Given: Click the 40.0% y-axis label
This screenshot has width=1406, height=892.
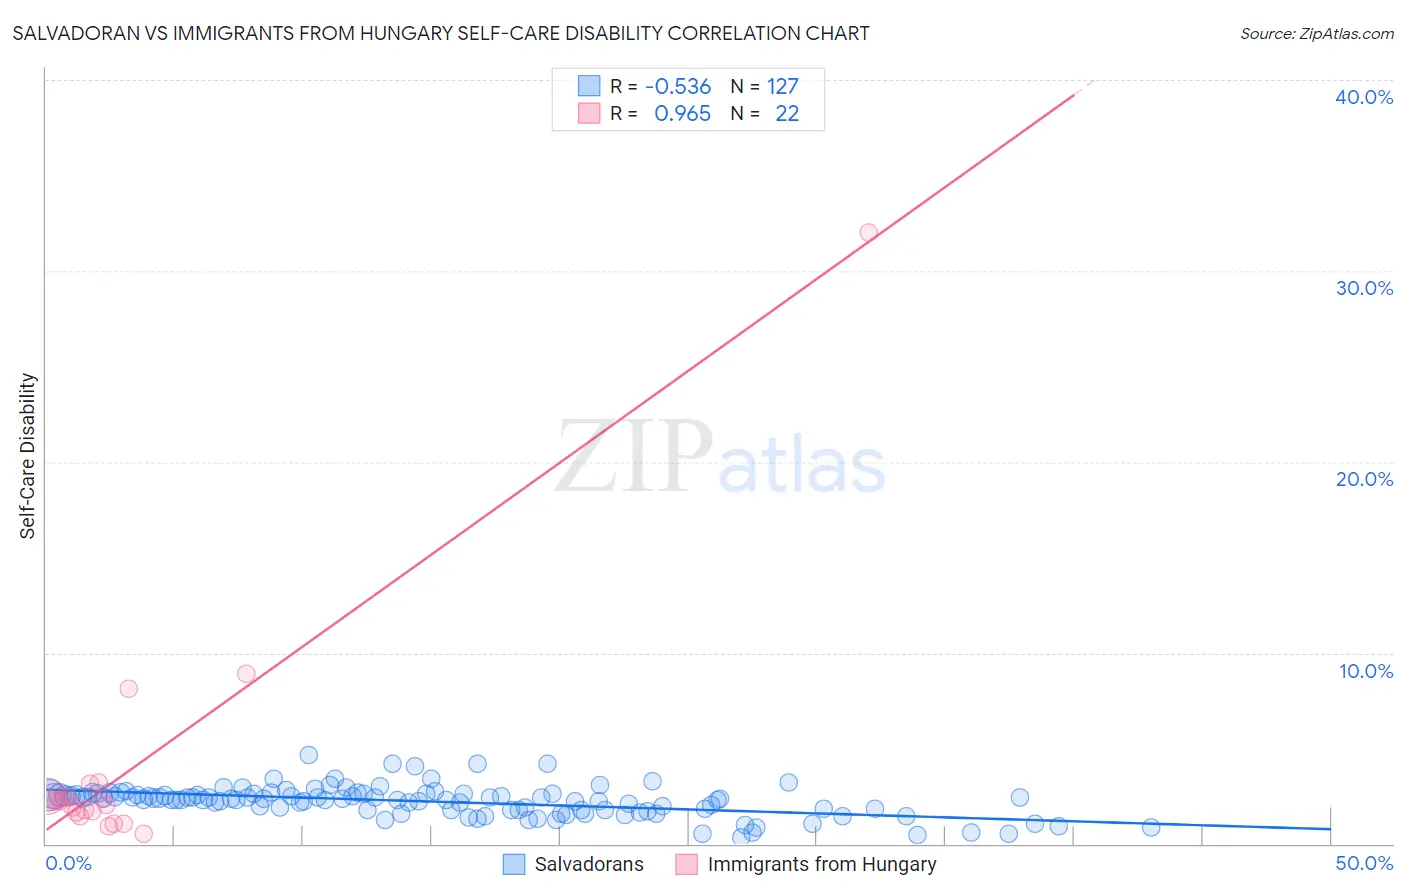Looking at the screenshot, I should pyautogui.click(x=1364, y=97).
